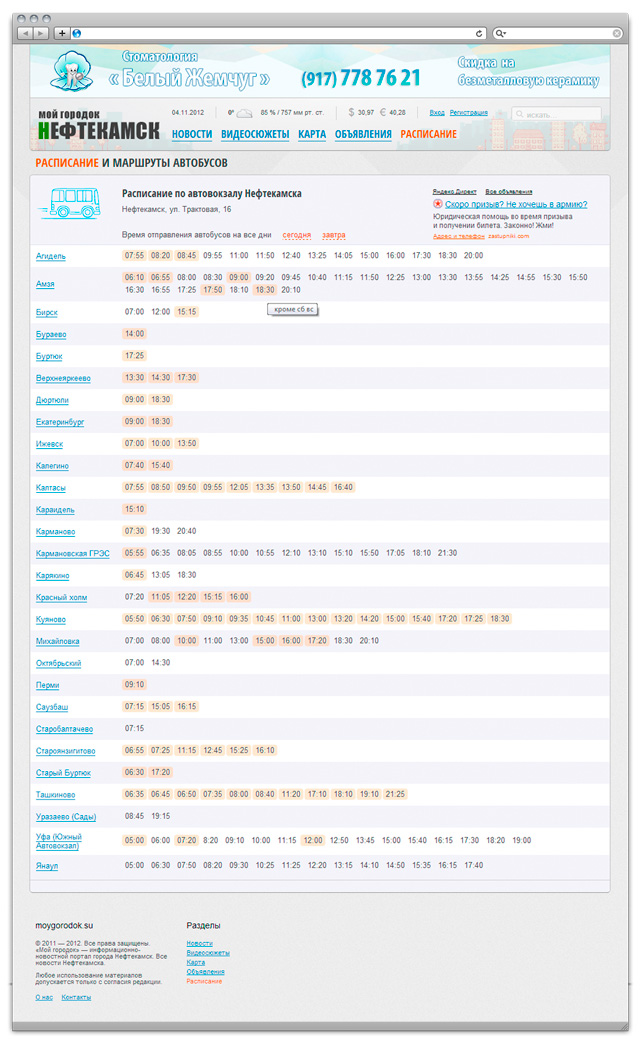640x1056 pixels.
Task: Click the cloudy weather icon
Action: tap(243, 114)
